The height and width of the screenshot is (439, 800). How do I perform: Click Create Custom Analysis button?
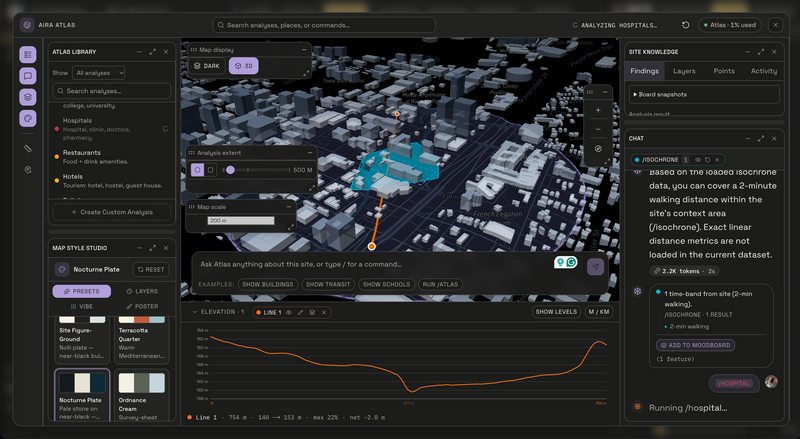click(112, 212)
